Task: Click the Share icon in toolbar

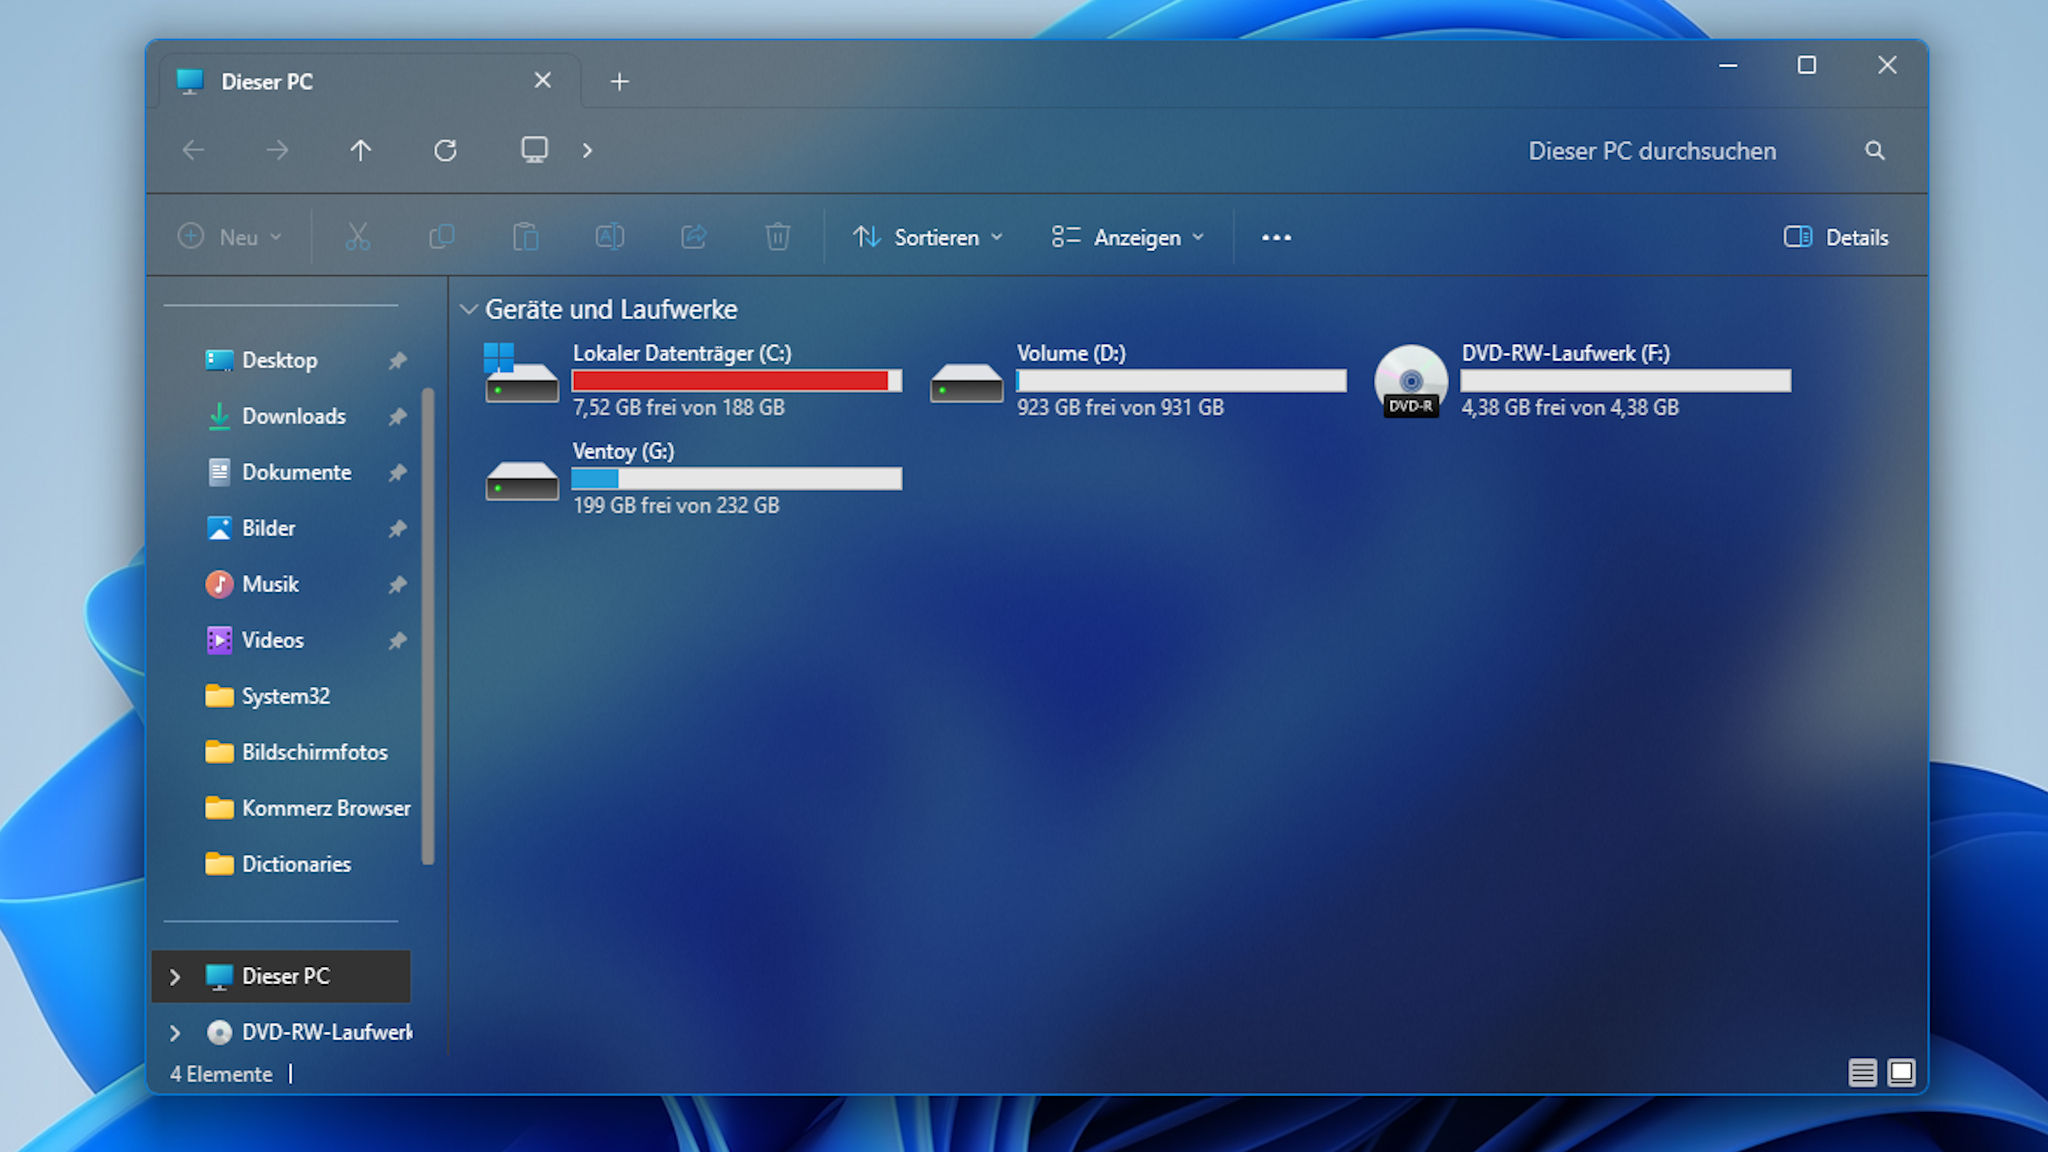Action: tap(693, 237)
